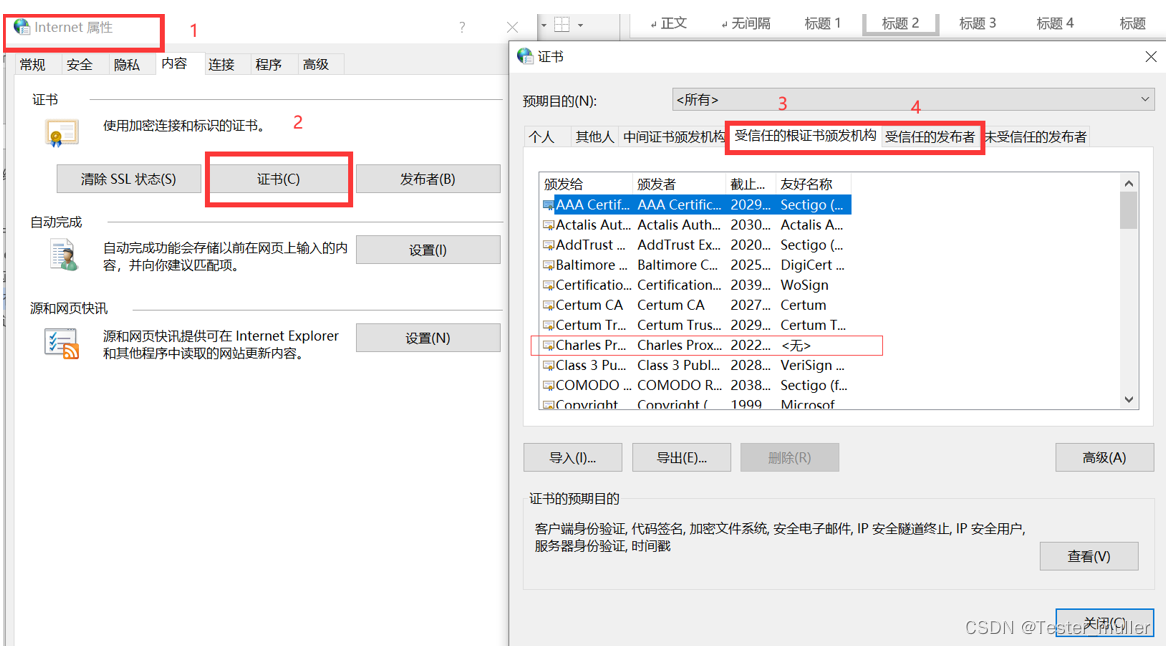1166x646 pixels.
Task: Click the borders table icon in Word ribbon
Action: pyautogui.click(x=562, y=25)
